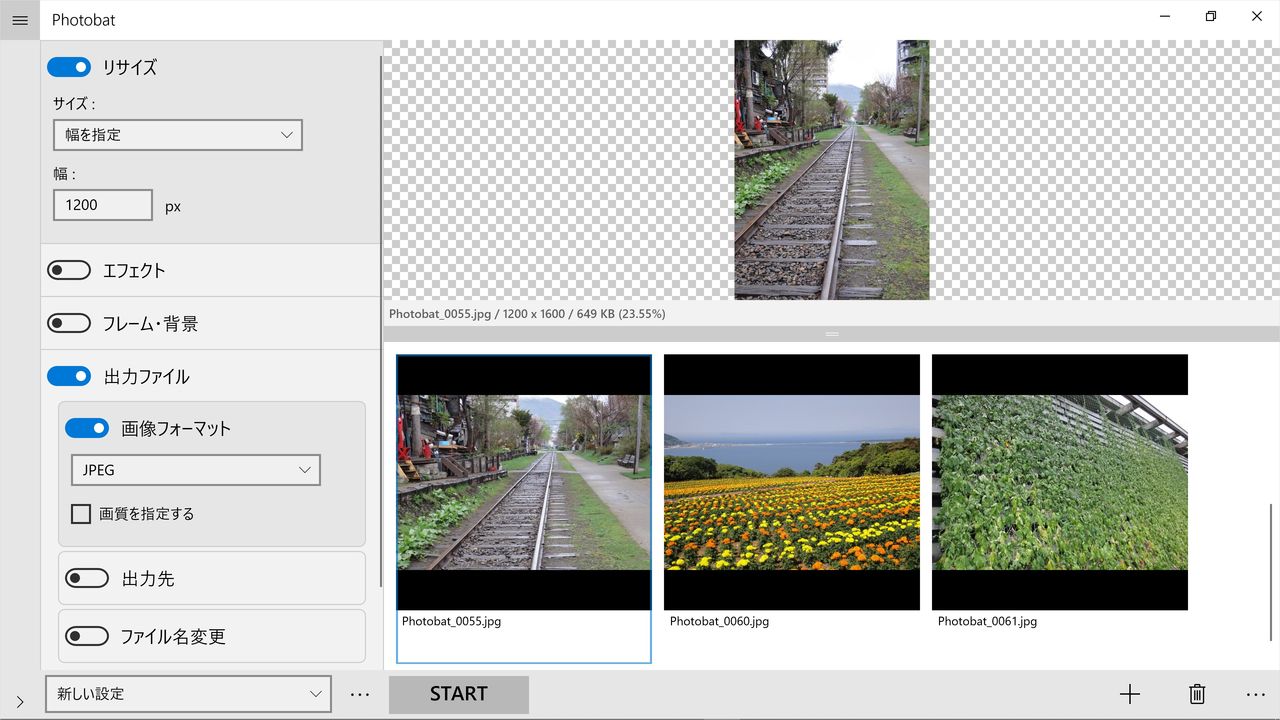
Task: Minimize the Photobat window
Action: click(1166, 16)
